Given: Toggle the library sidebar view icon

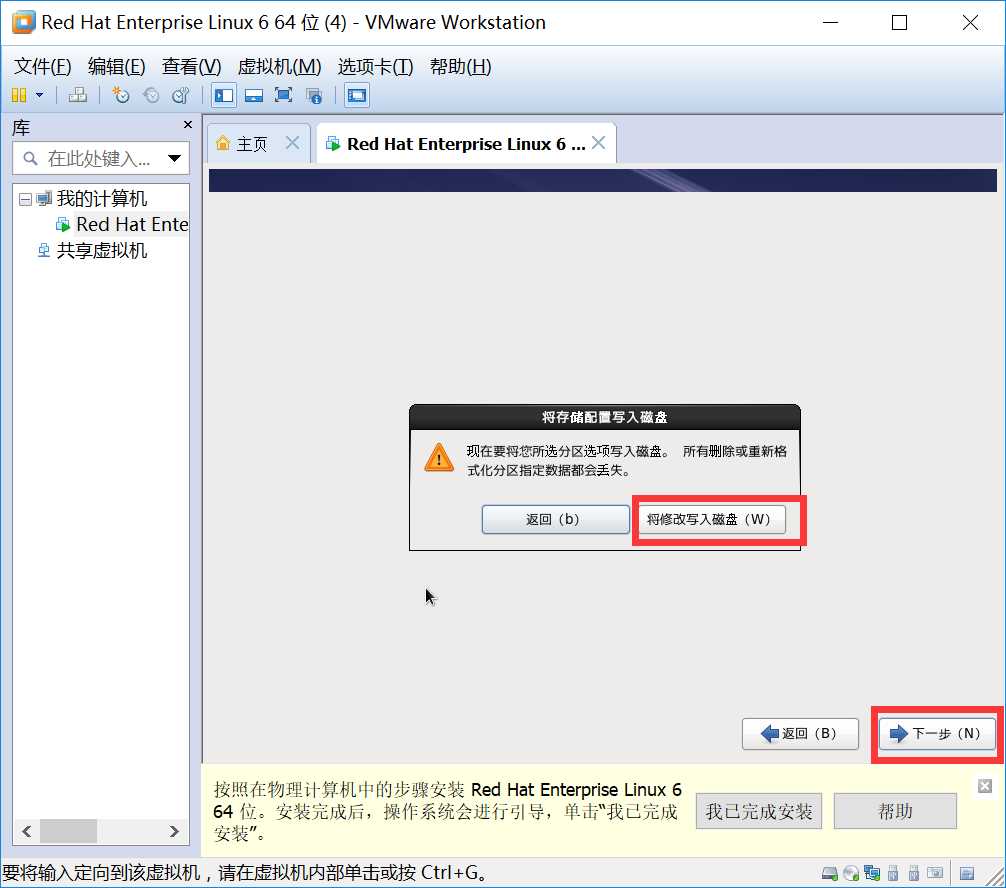Looking at the screenshot, I should [x=224, y=96].
